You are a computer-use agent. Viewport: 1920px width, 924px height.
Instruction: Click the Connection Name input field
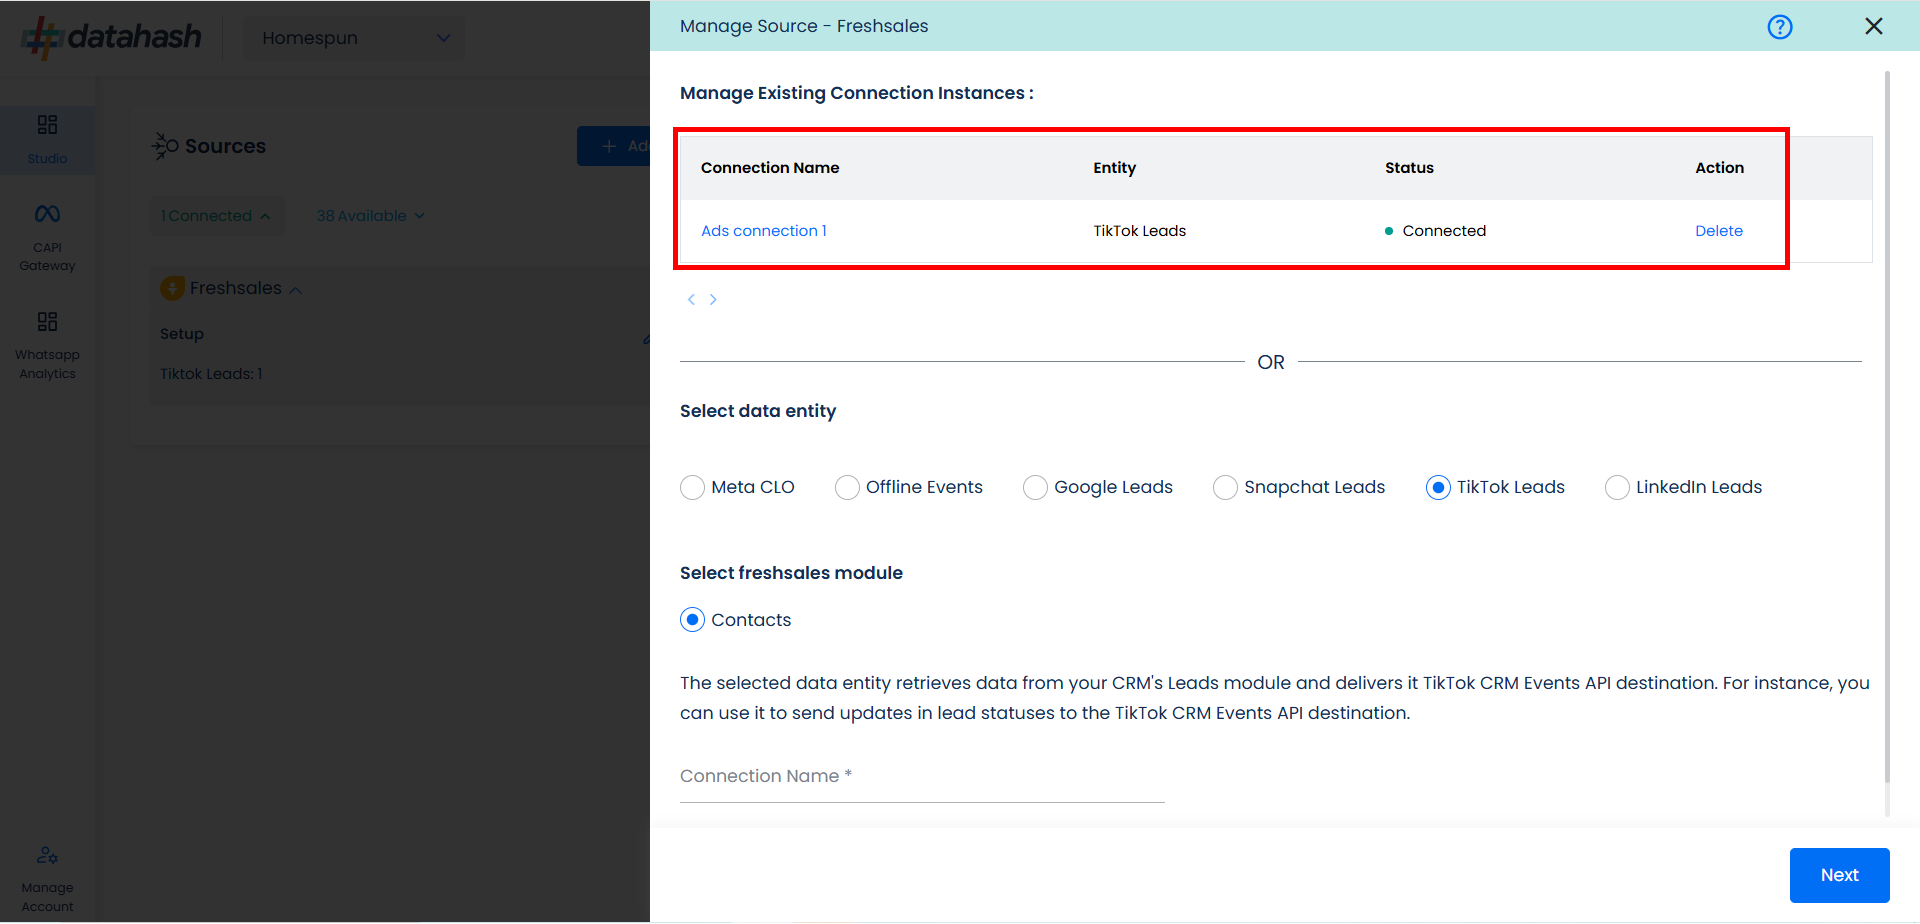point(921,777)
